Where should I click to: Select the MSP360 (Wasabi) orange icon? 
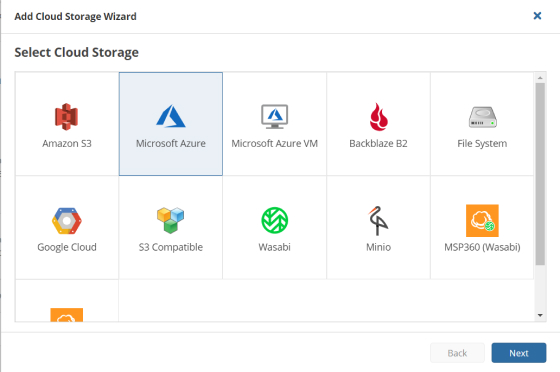pos(482,221)
